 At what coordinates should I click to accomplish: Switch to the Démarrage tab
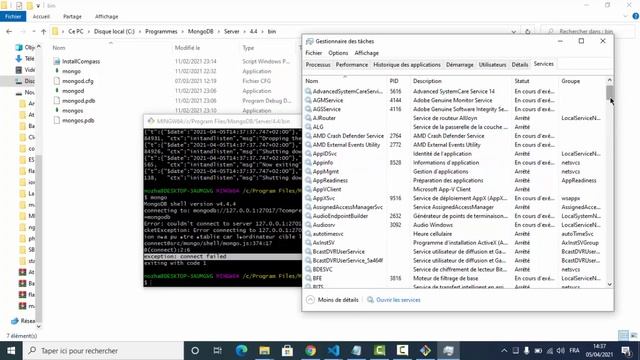tap(460, 65)
